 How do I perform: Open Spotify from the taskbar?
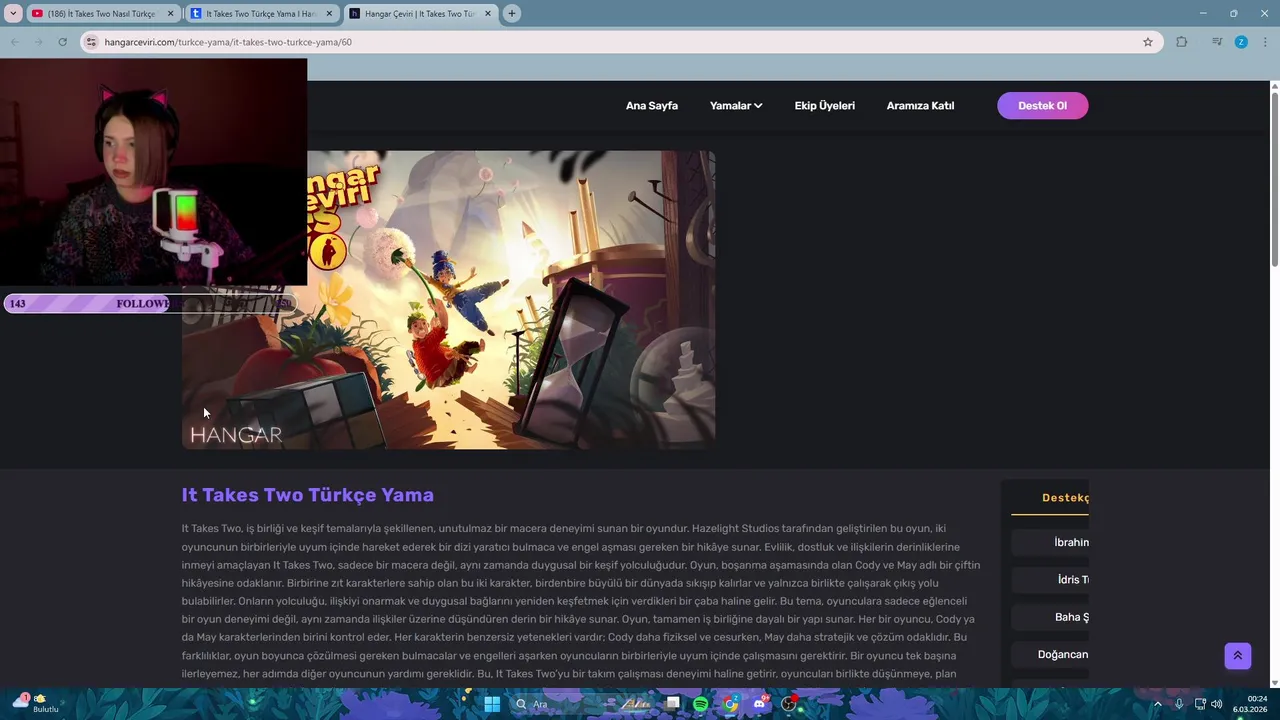click(x=700, y=704)
